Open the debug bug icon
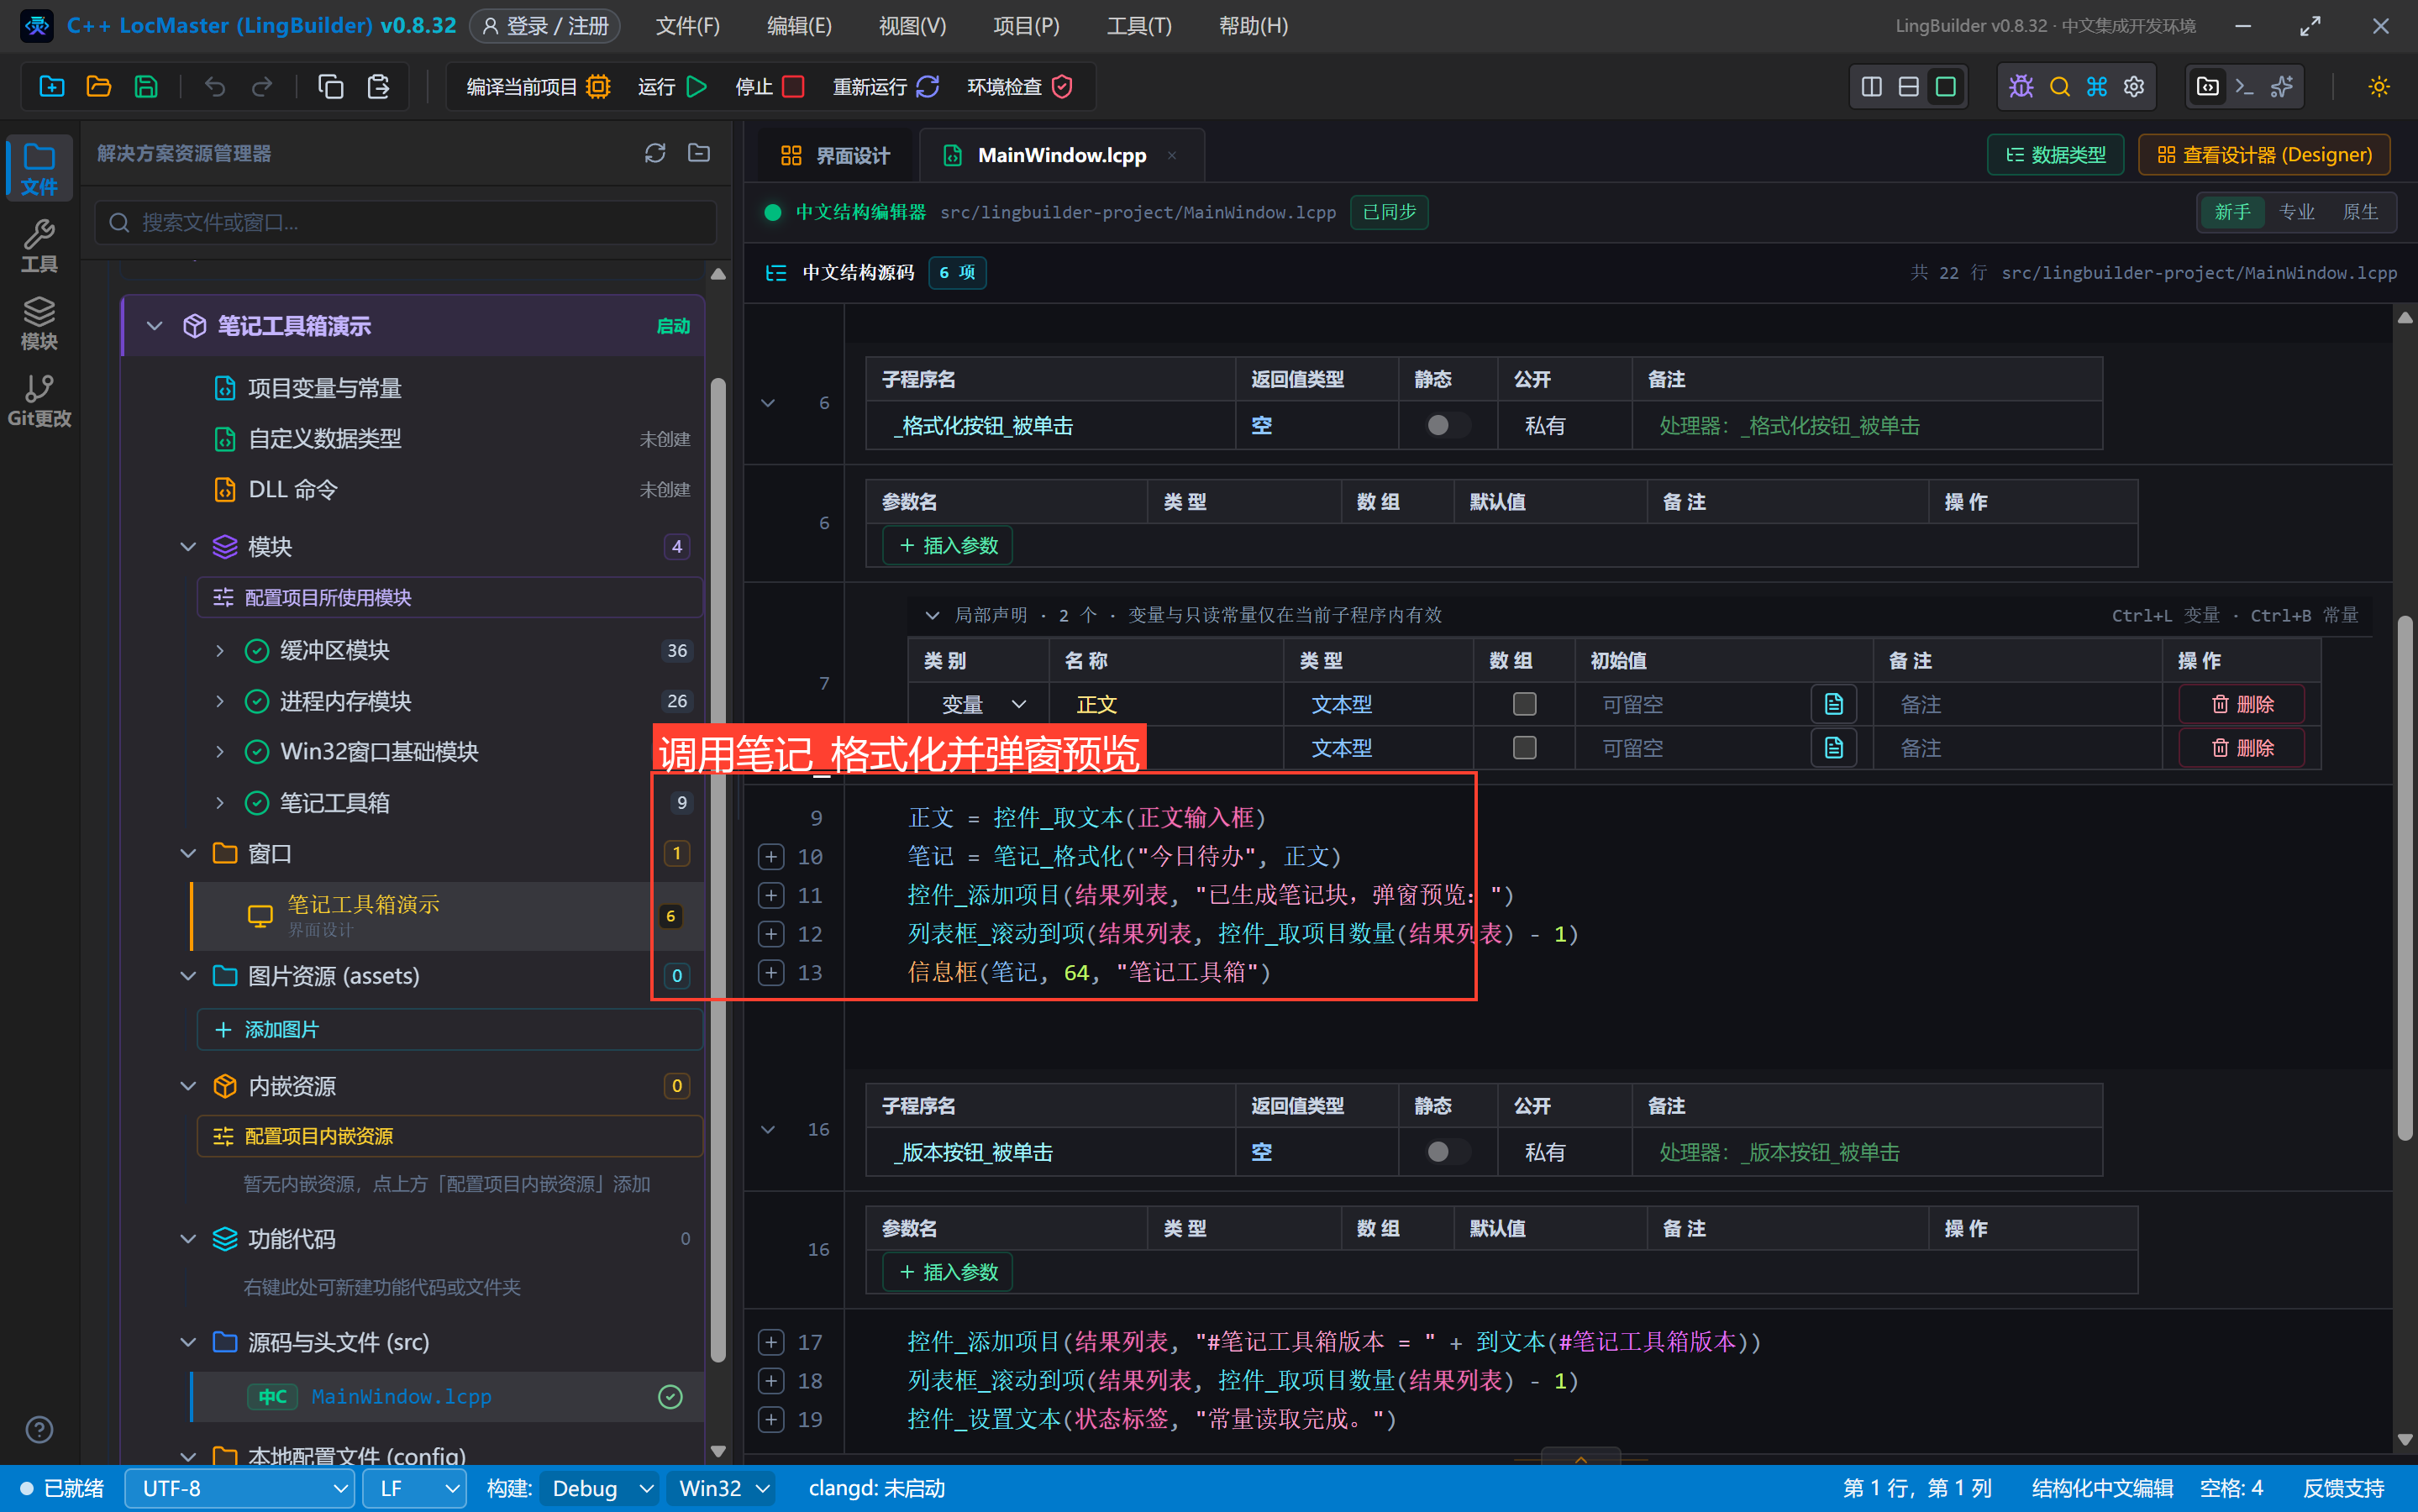 (x=2021, y=87)
